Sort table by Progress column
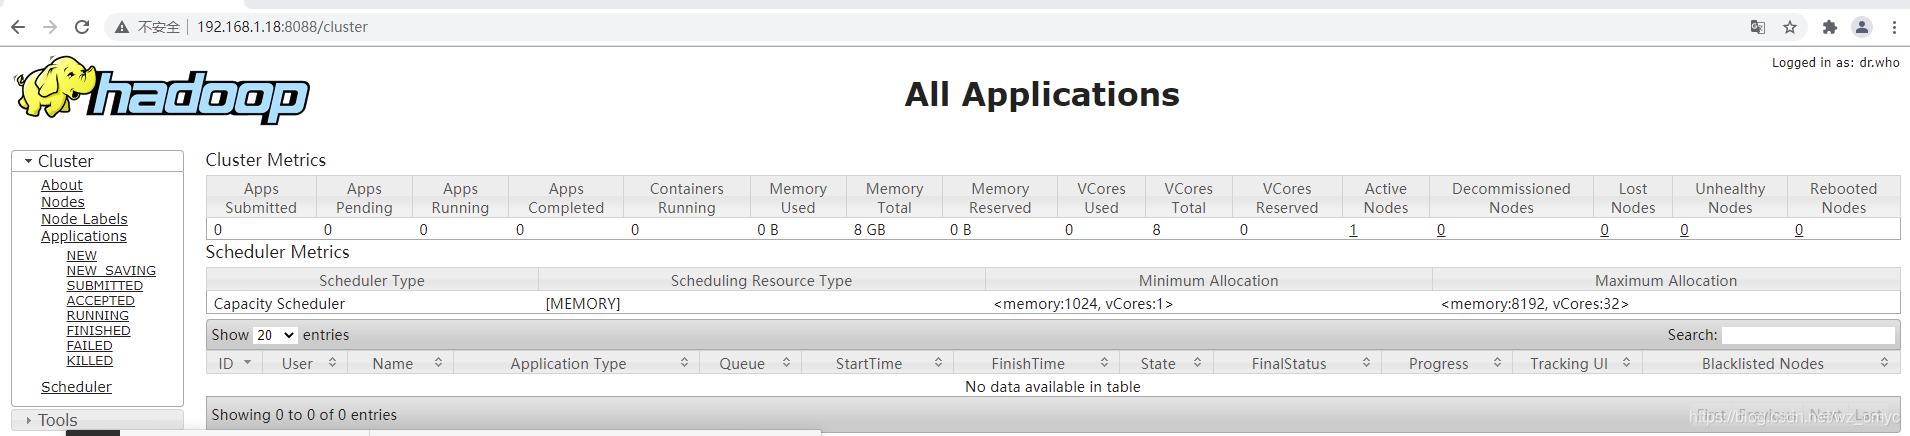 [x=1447, y=363]
